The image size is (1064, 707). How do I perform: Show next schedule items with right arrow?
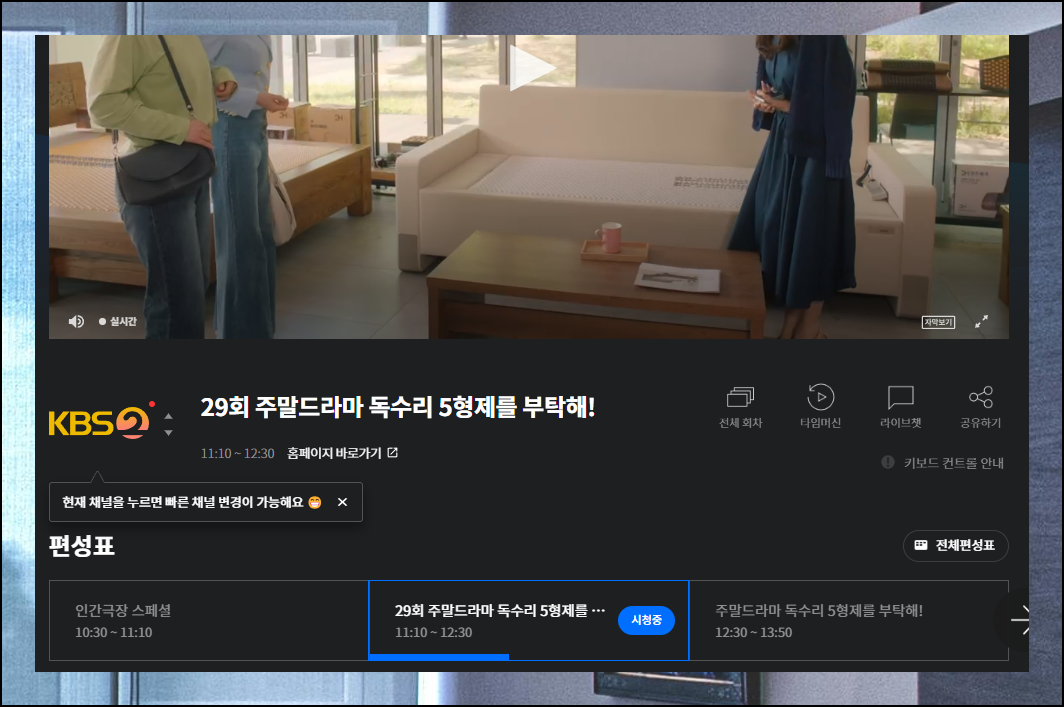coord(1018,620)
